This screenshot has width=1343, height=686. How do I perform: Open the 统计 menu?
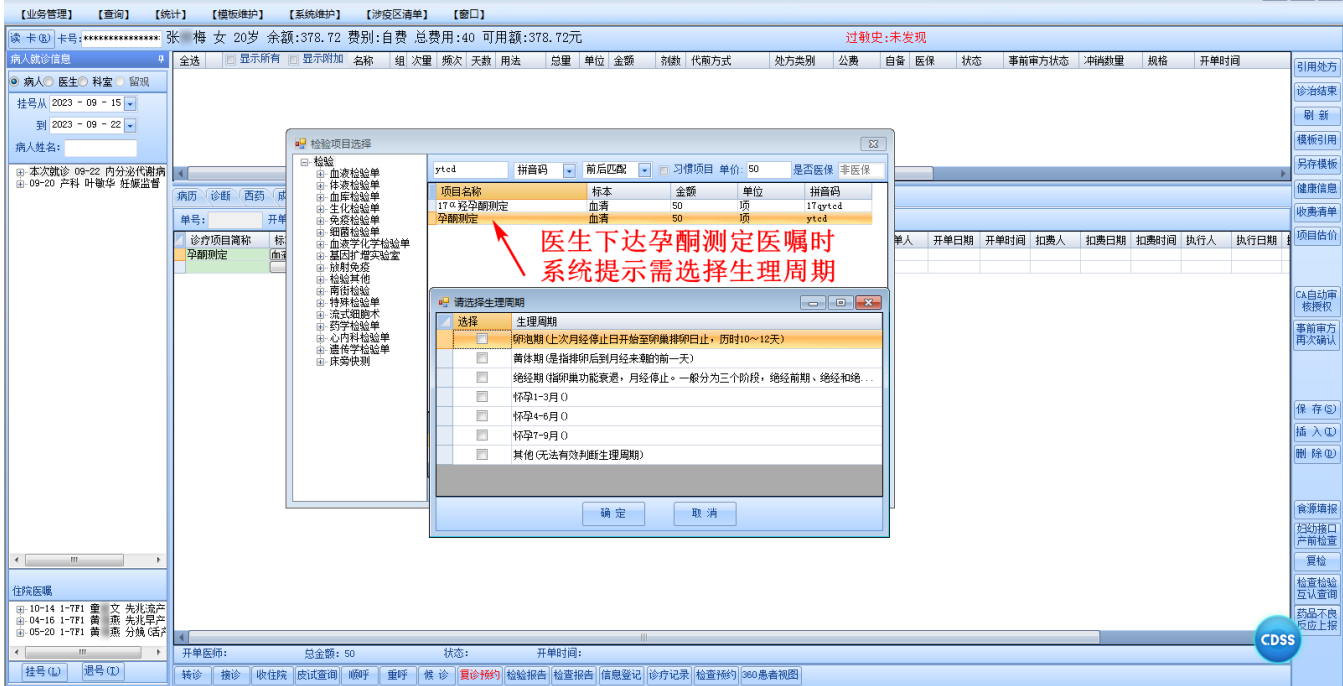pos(170,14)
